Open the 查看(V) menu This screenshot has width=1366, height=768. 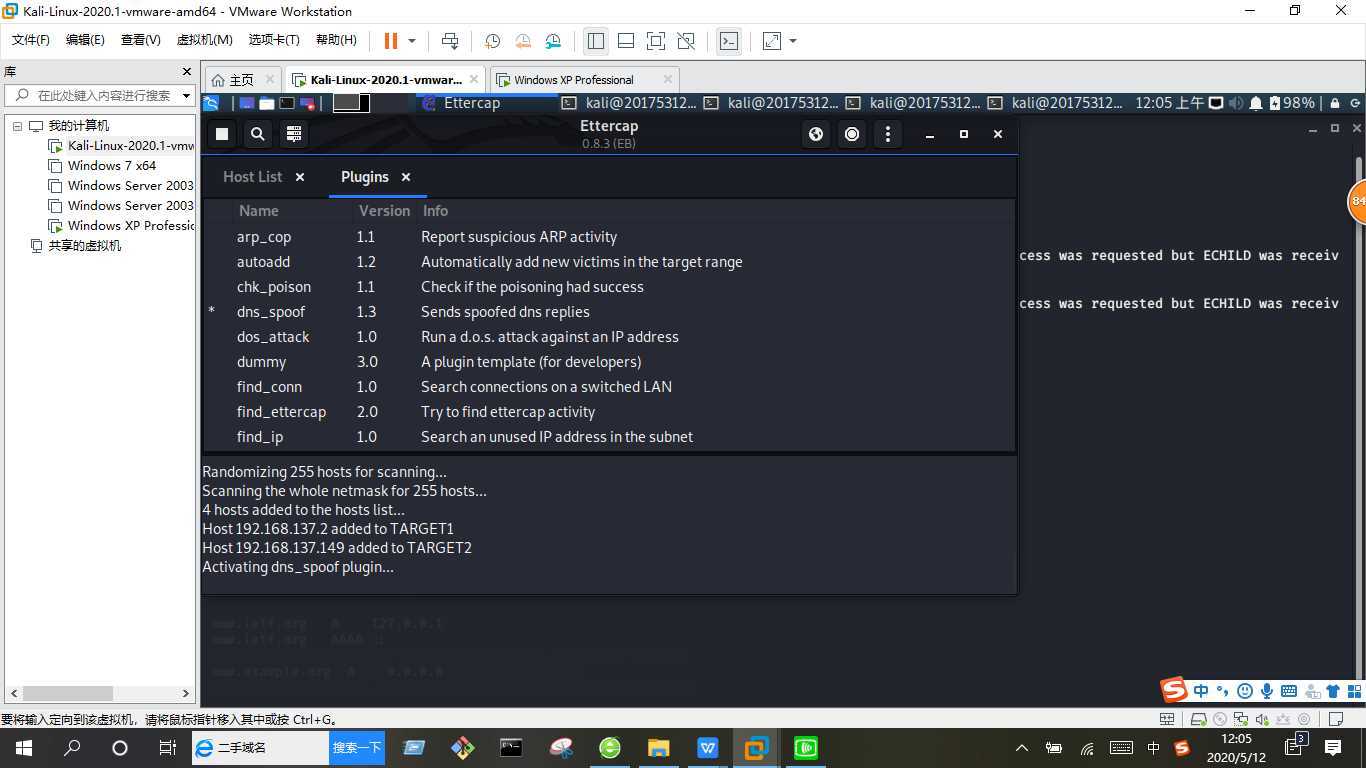click(140, 40)
